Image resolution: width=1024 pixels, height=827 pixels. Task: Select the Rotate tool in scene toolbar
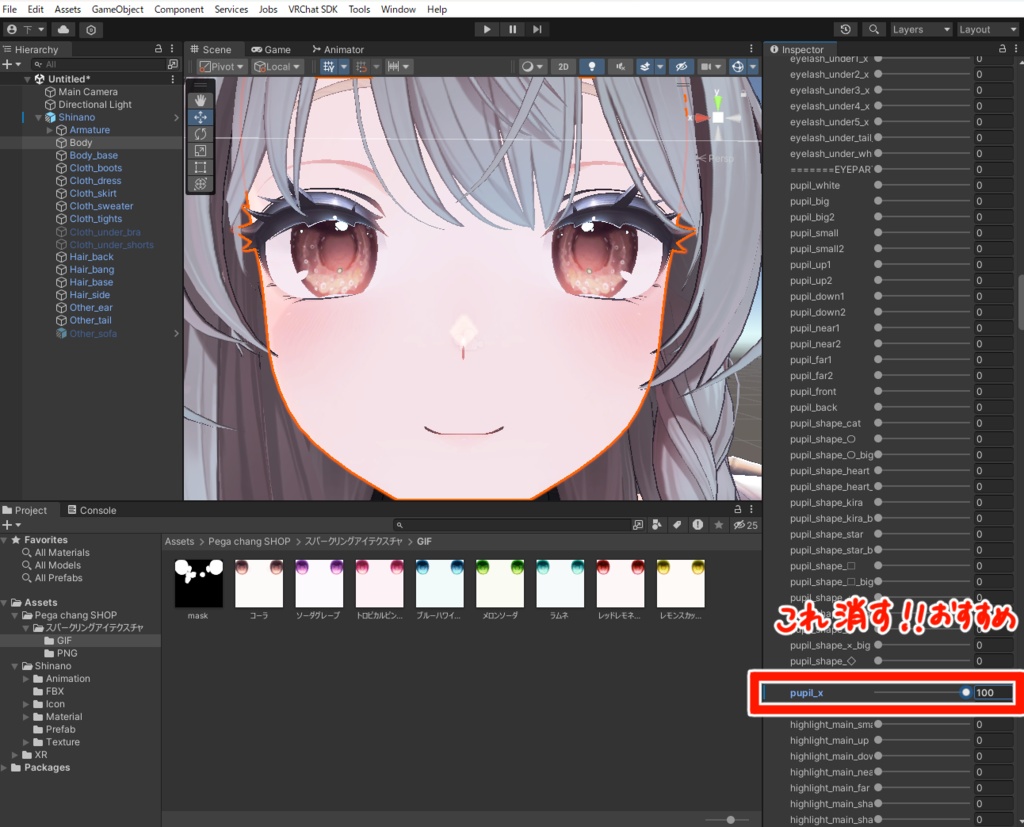[x=200, y=133]
